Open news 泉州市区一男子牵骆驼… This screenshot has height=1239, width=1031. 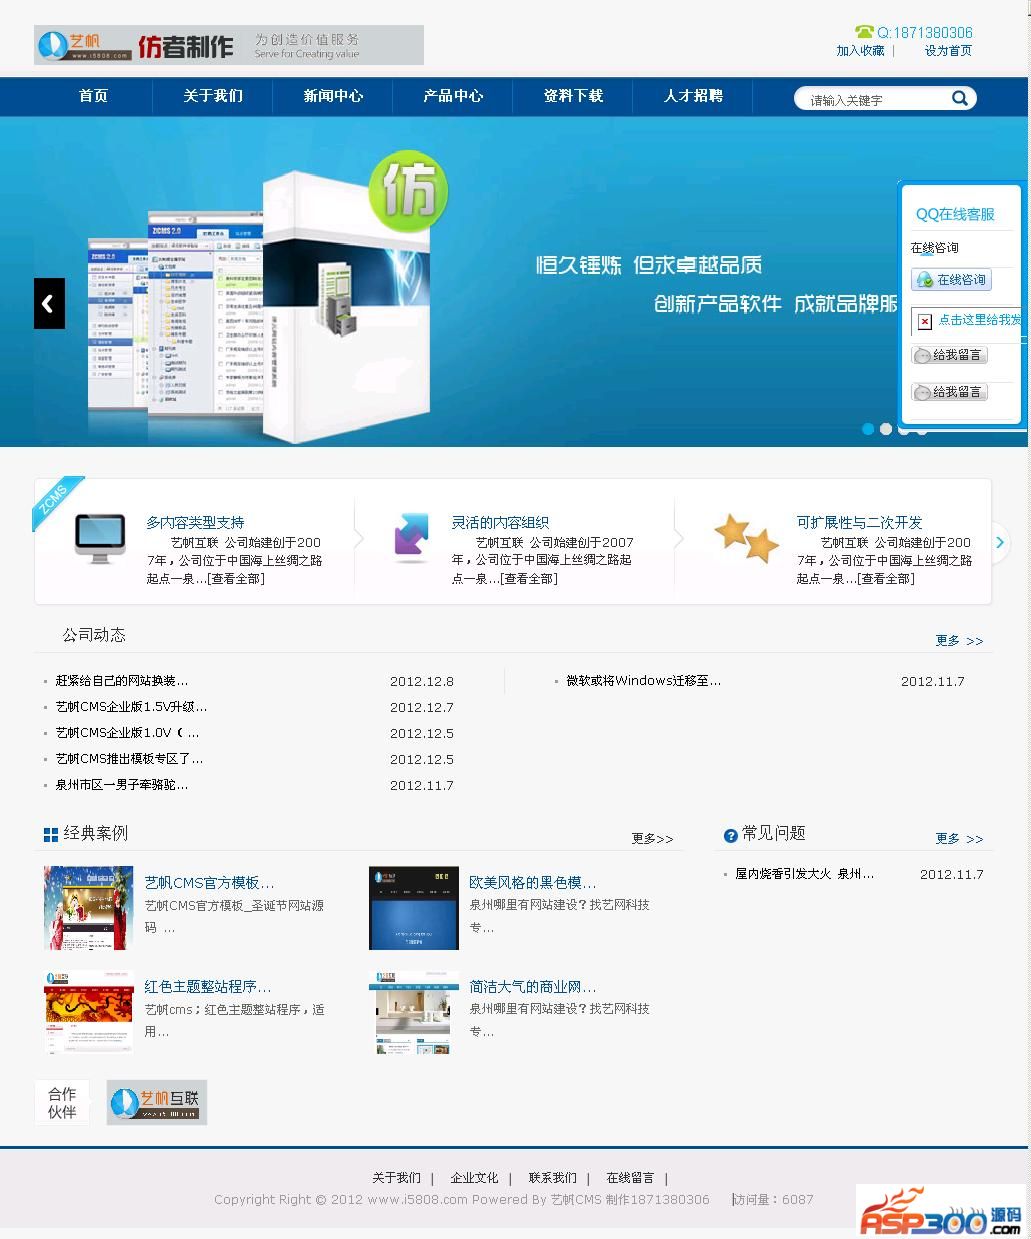[122, 785]
